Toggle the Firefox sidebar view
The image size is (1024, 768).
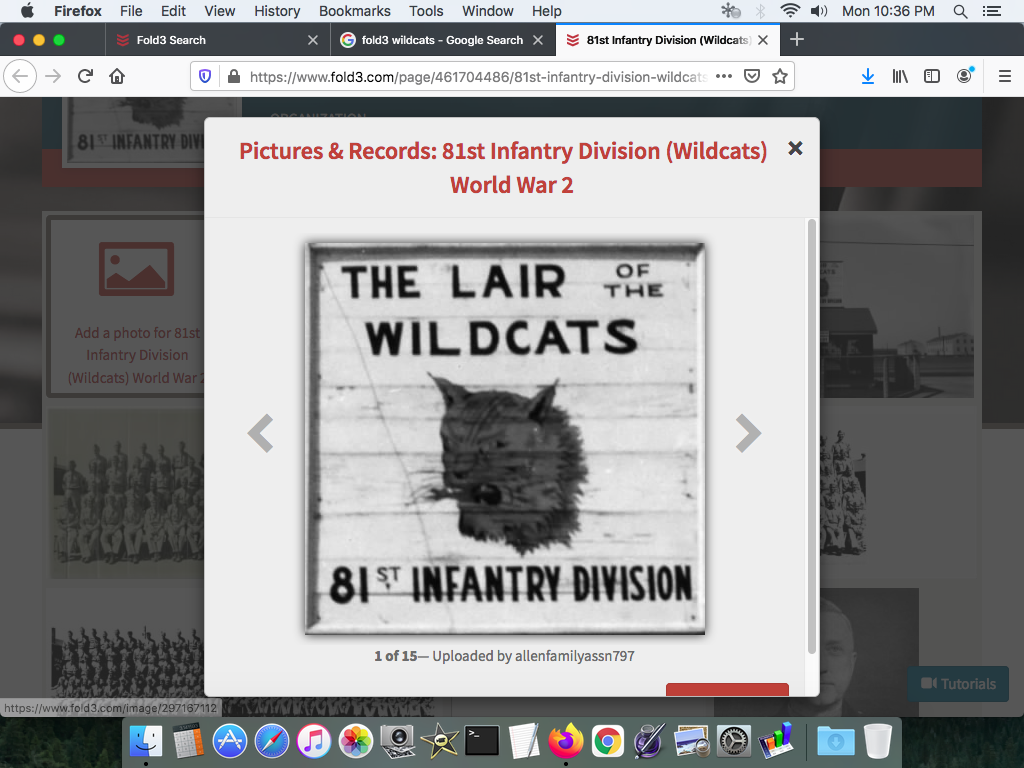932,76
